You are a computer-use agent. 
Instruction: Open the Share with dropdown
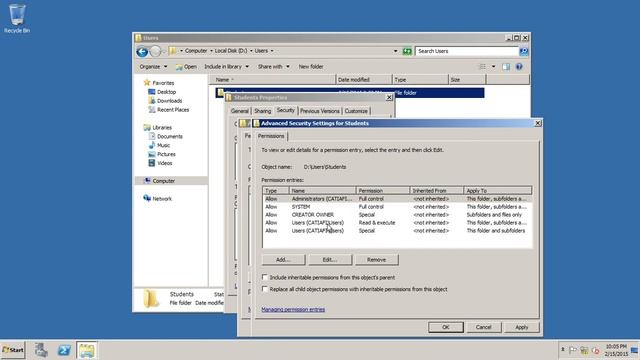point(273,67)
